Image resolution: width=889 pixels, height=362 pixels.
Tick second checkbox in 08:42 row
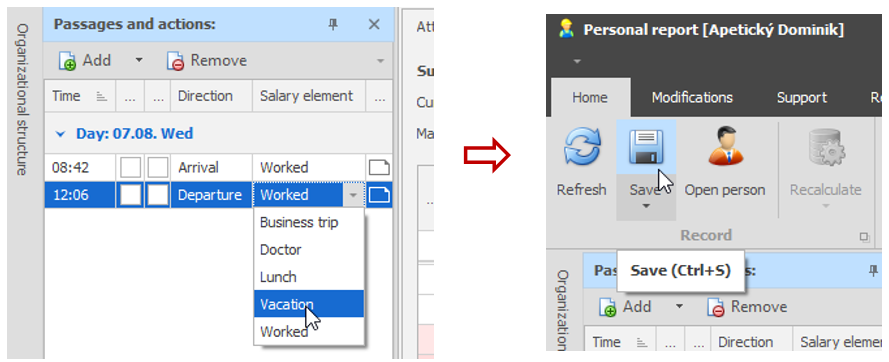pyautogui.click(x=158, y=167)
